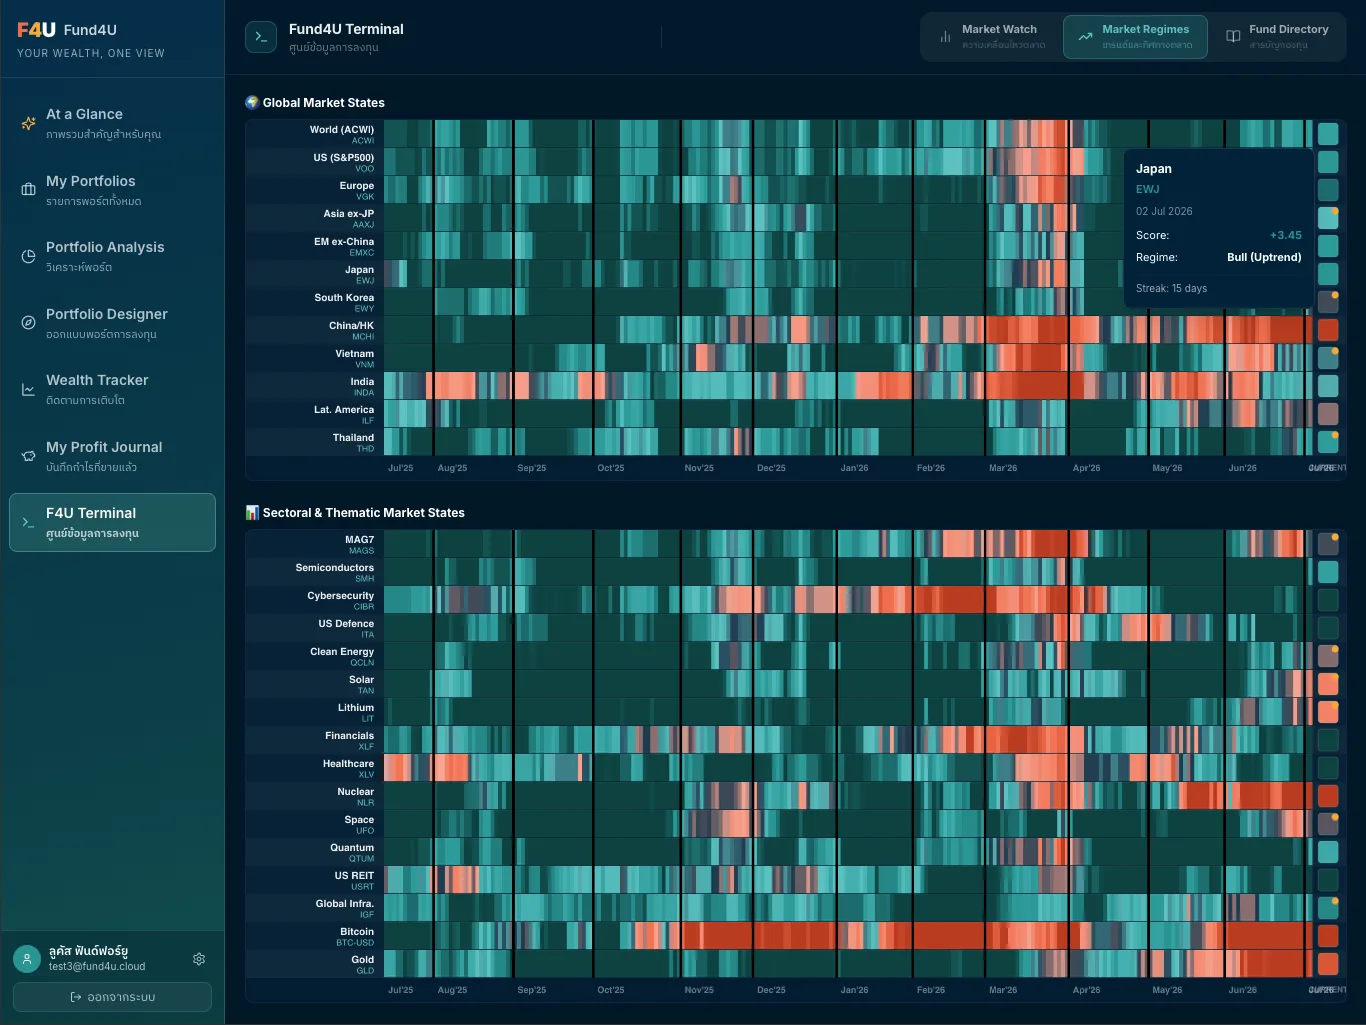
Task: Click the Thailand THD row label
Action: point(353,442)
